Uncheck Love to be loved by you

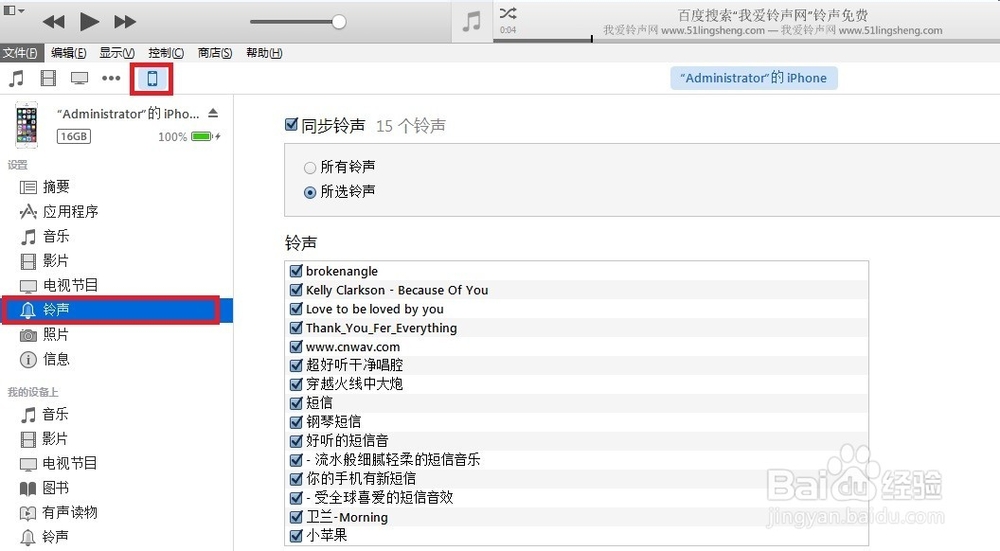tap(296, 309)
